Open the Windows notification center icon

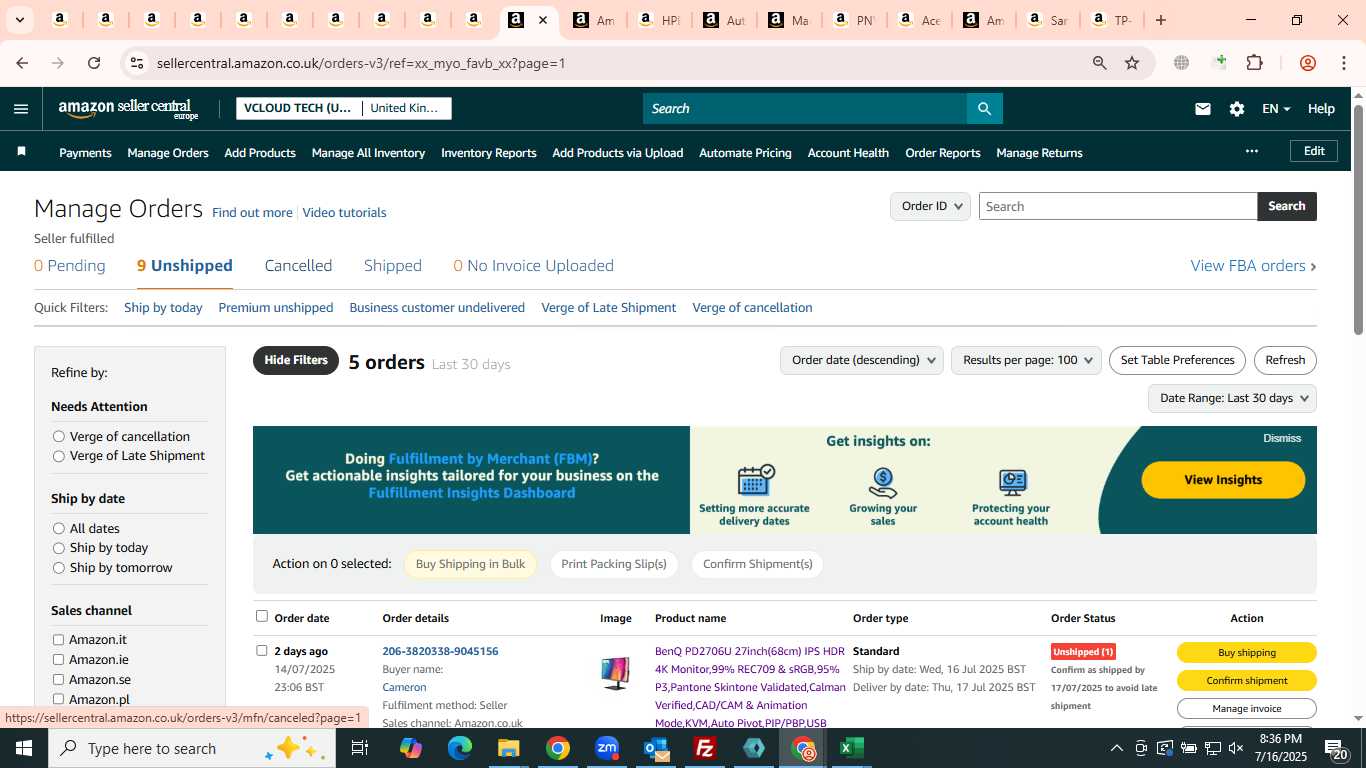(x=1336, y=748)
